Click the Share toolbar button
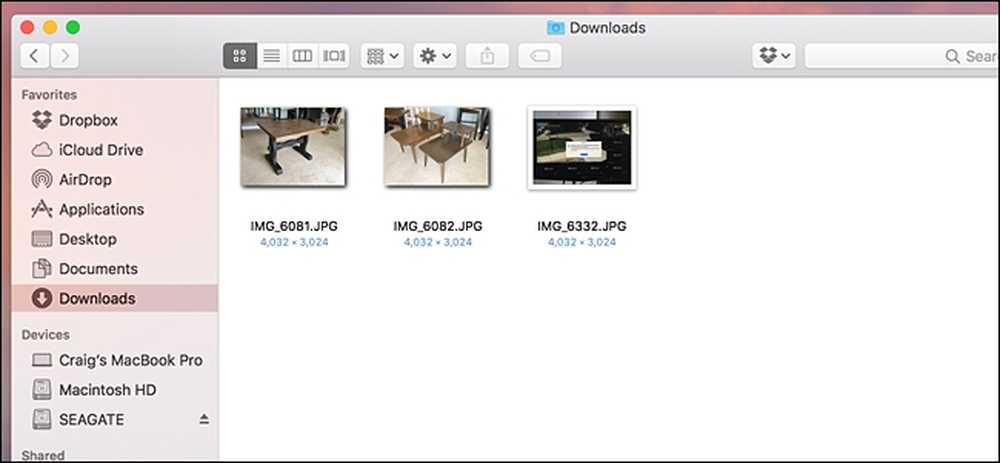Image resolution: width=1000 pixels, height=463 pixels. coord(487,56)
